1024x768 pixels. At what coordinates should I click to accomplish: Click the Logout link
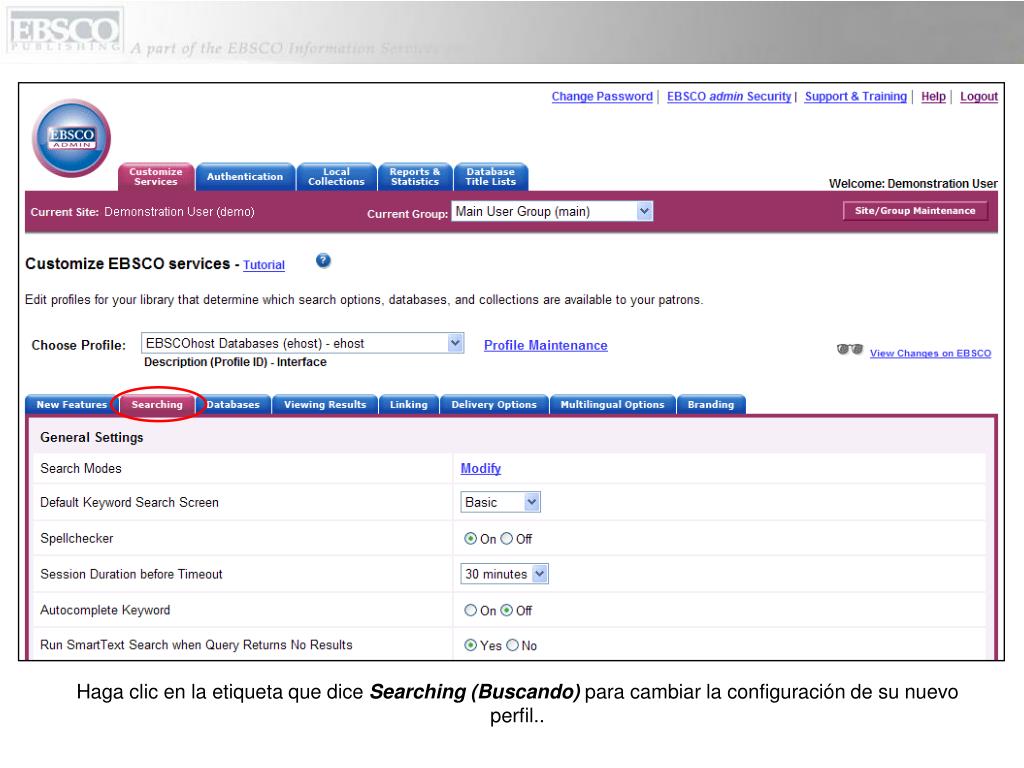pyautogui.click(x=978, y=97)
